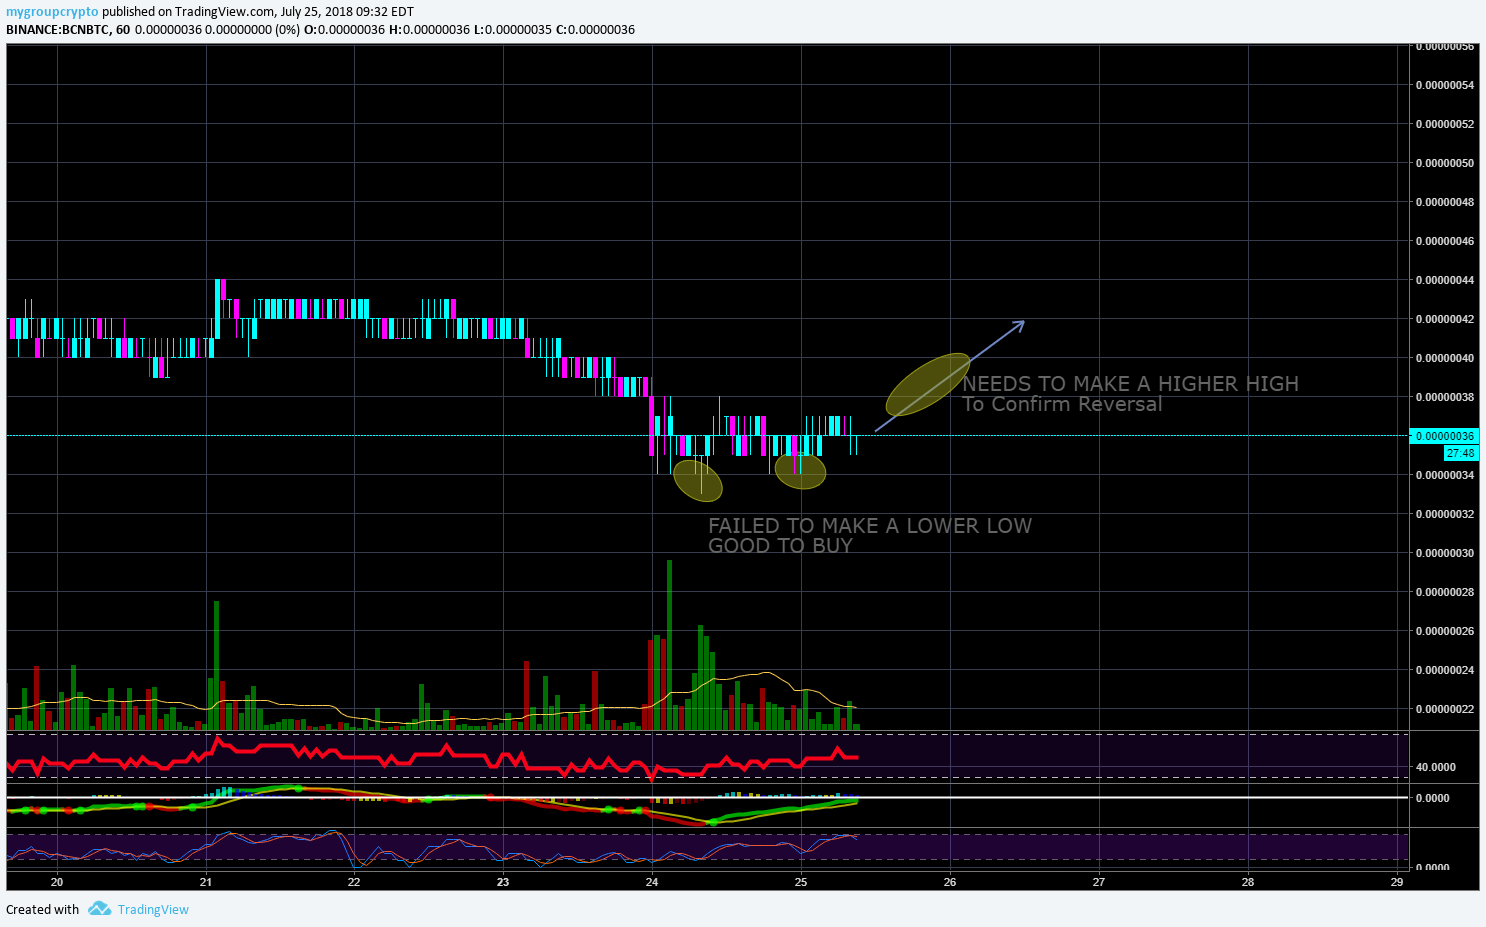The width and height of the screenshot is (1486, 927).
Task: Select price axis label 0.00000048
Action: pyautogui.click(x=1444, y=202)
